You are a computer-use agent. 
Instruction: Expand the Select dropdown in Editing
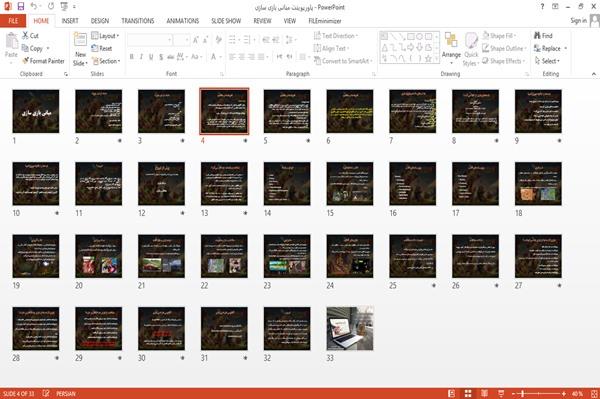click(x=548, y=61)
